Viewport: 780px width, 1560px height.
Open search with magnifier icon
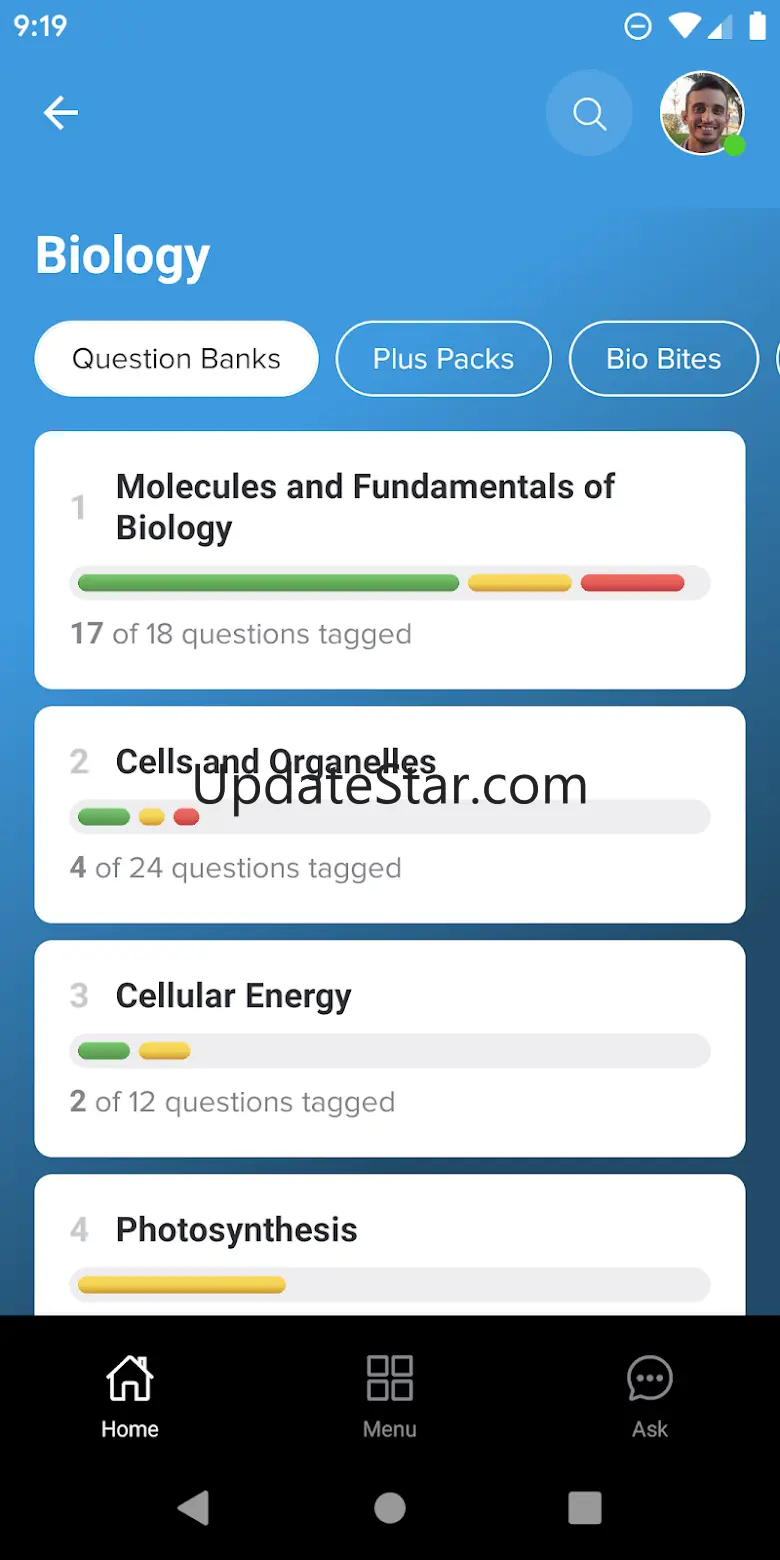point(589,114)
